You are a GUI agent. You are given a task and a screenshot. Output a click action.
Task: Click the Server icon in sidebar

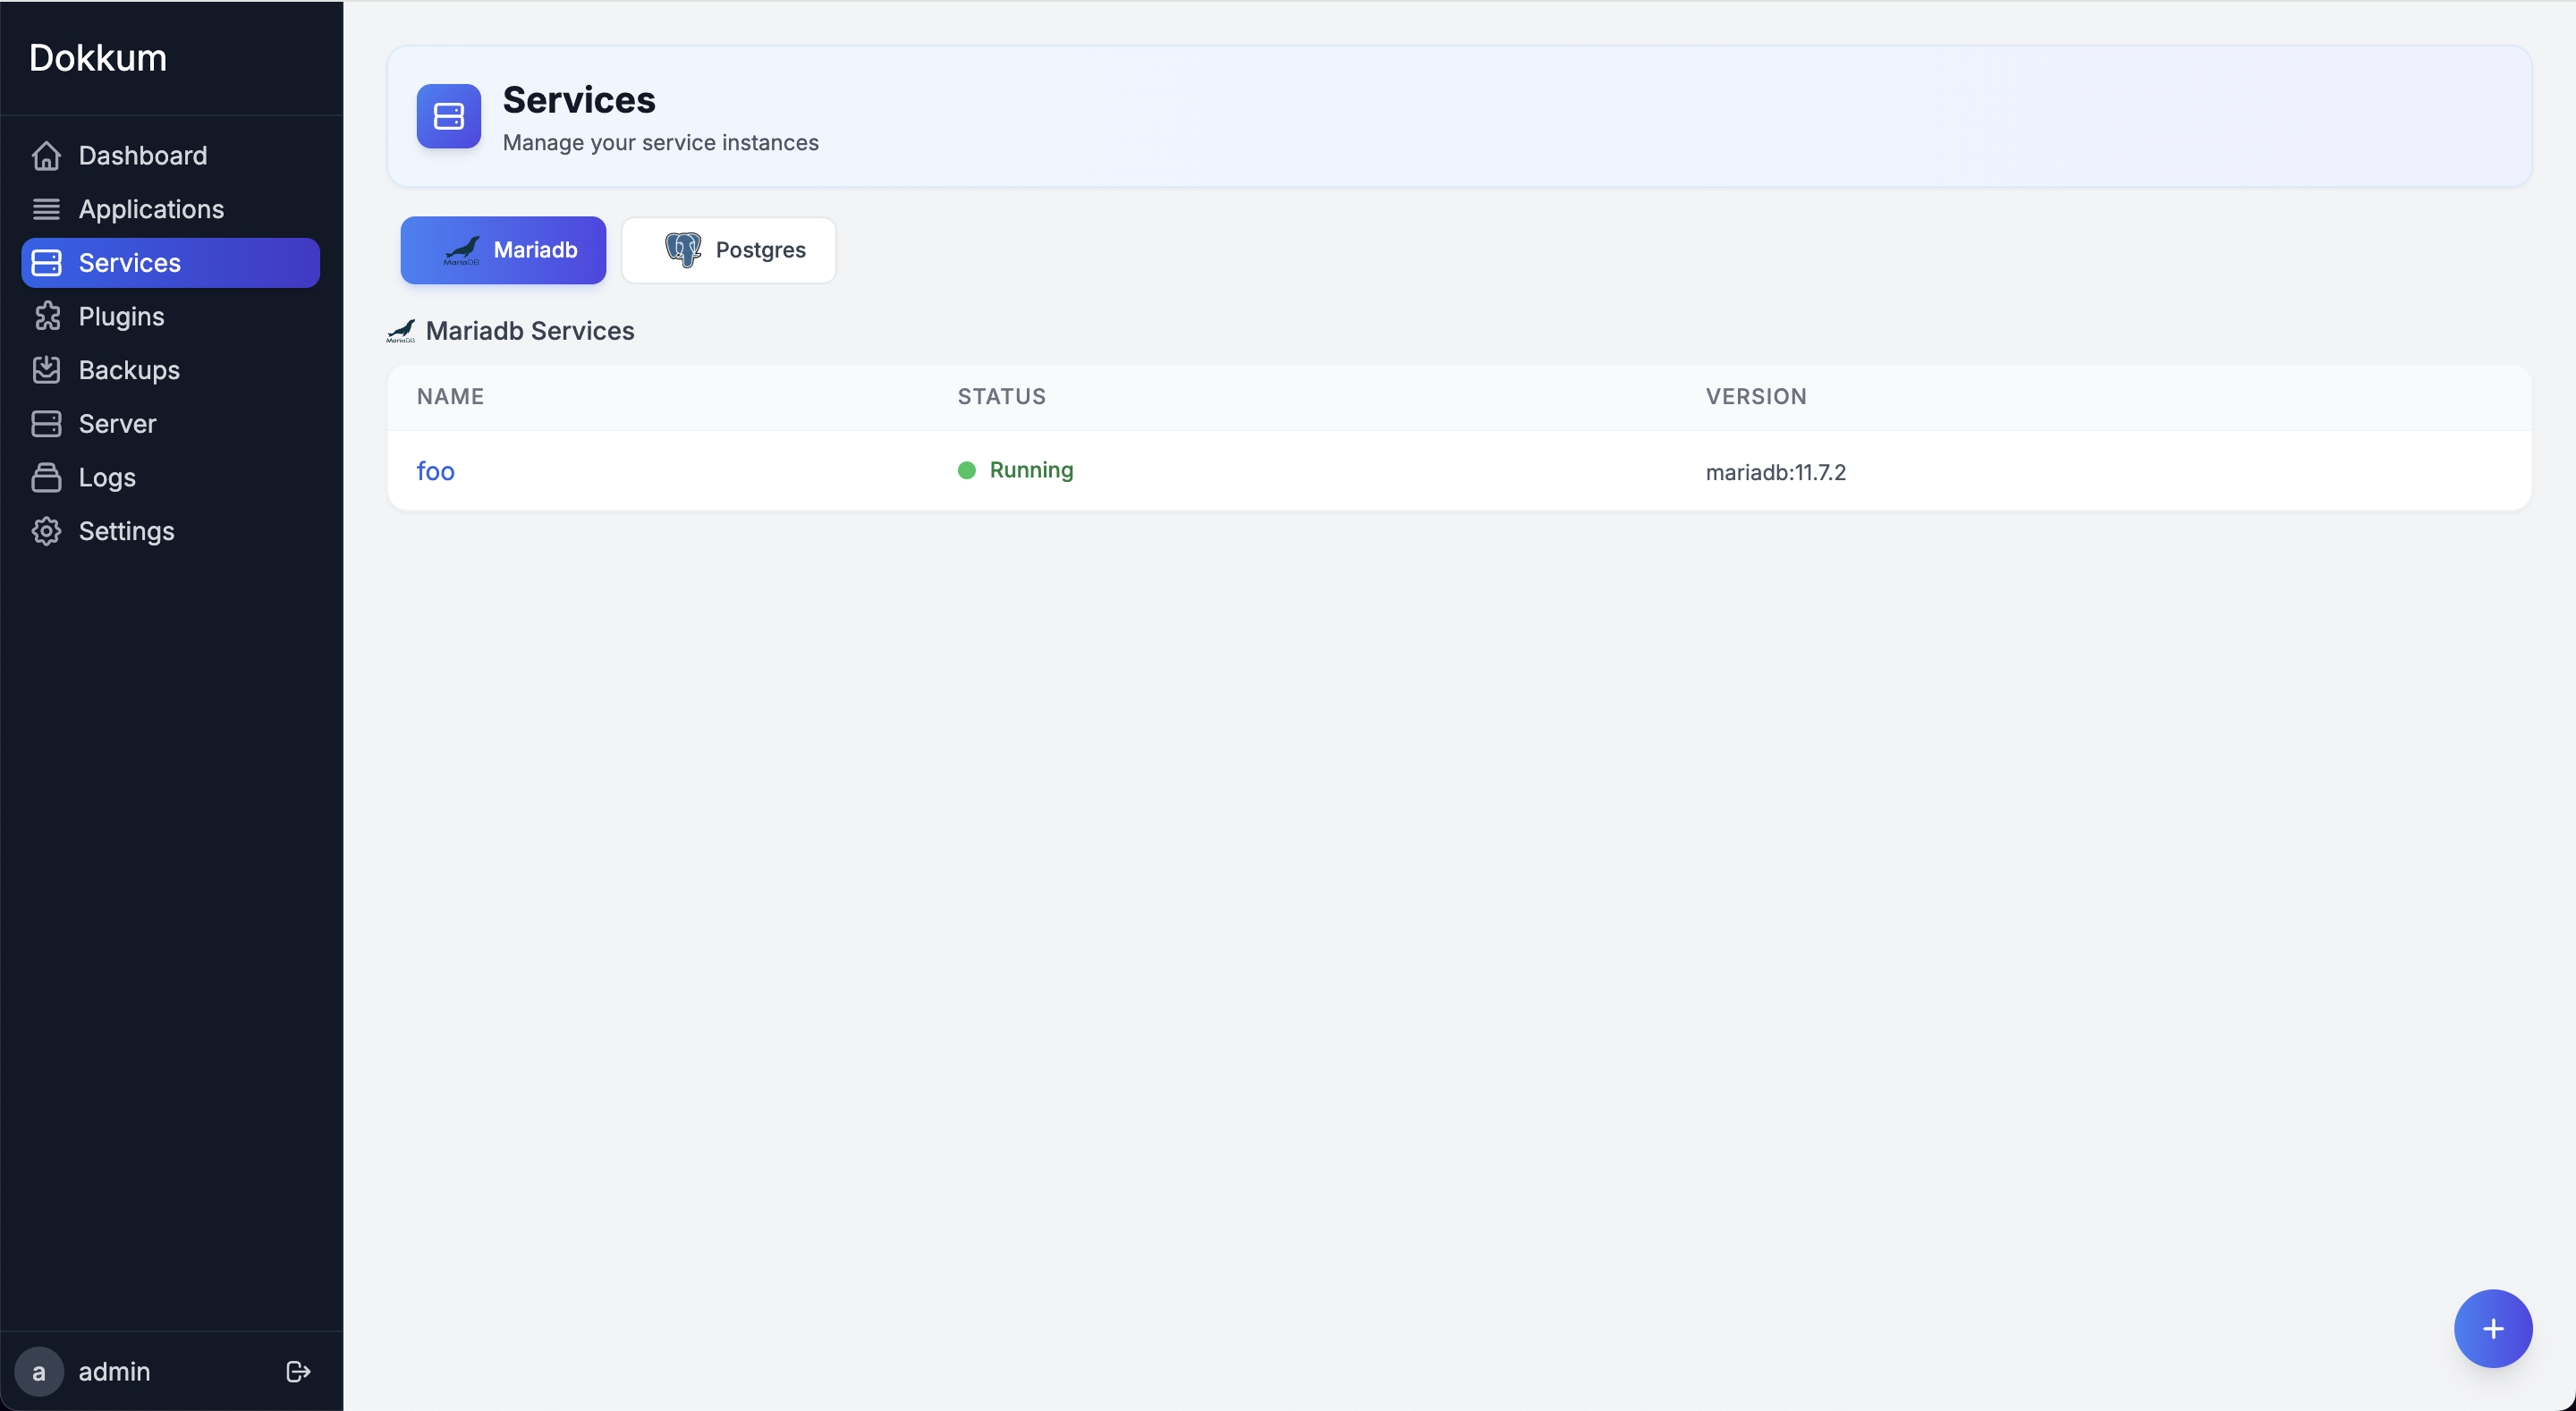pyautogui.click(x=46, y=424)
